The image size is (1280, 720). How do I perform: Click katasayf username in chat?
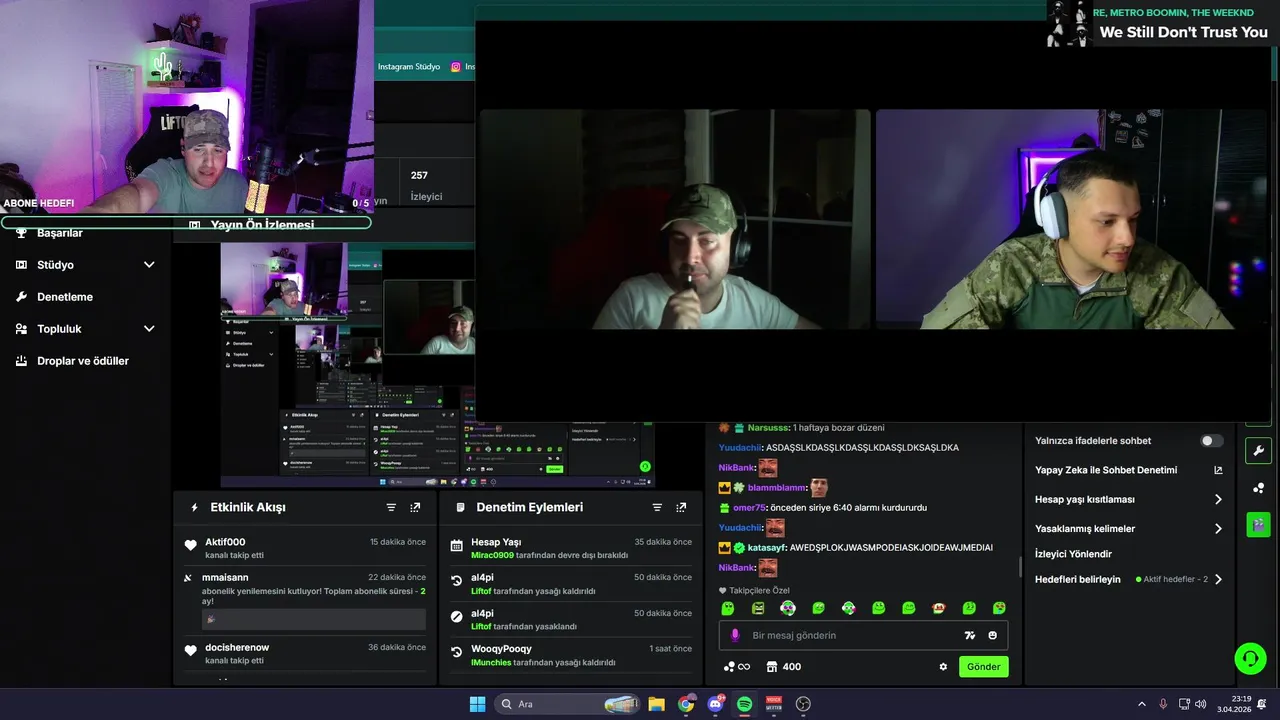click(x=767, y=548)
